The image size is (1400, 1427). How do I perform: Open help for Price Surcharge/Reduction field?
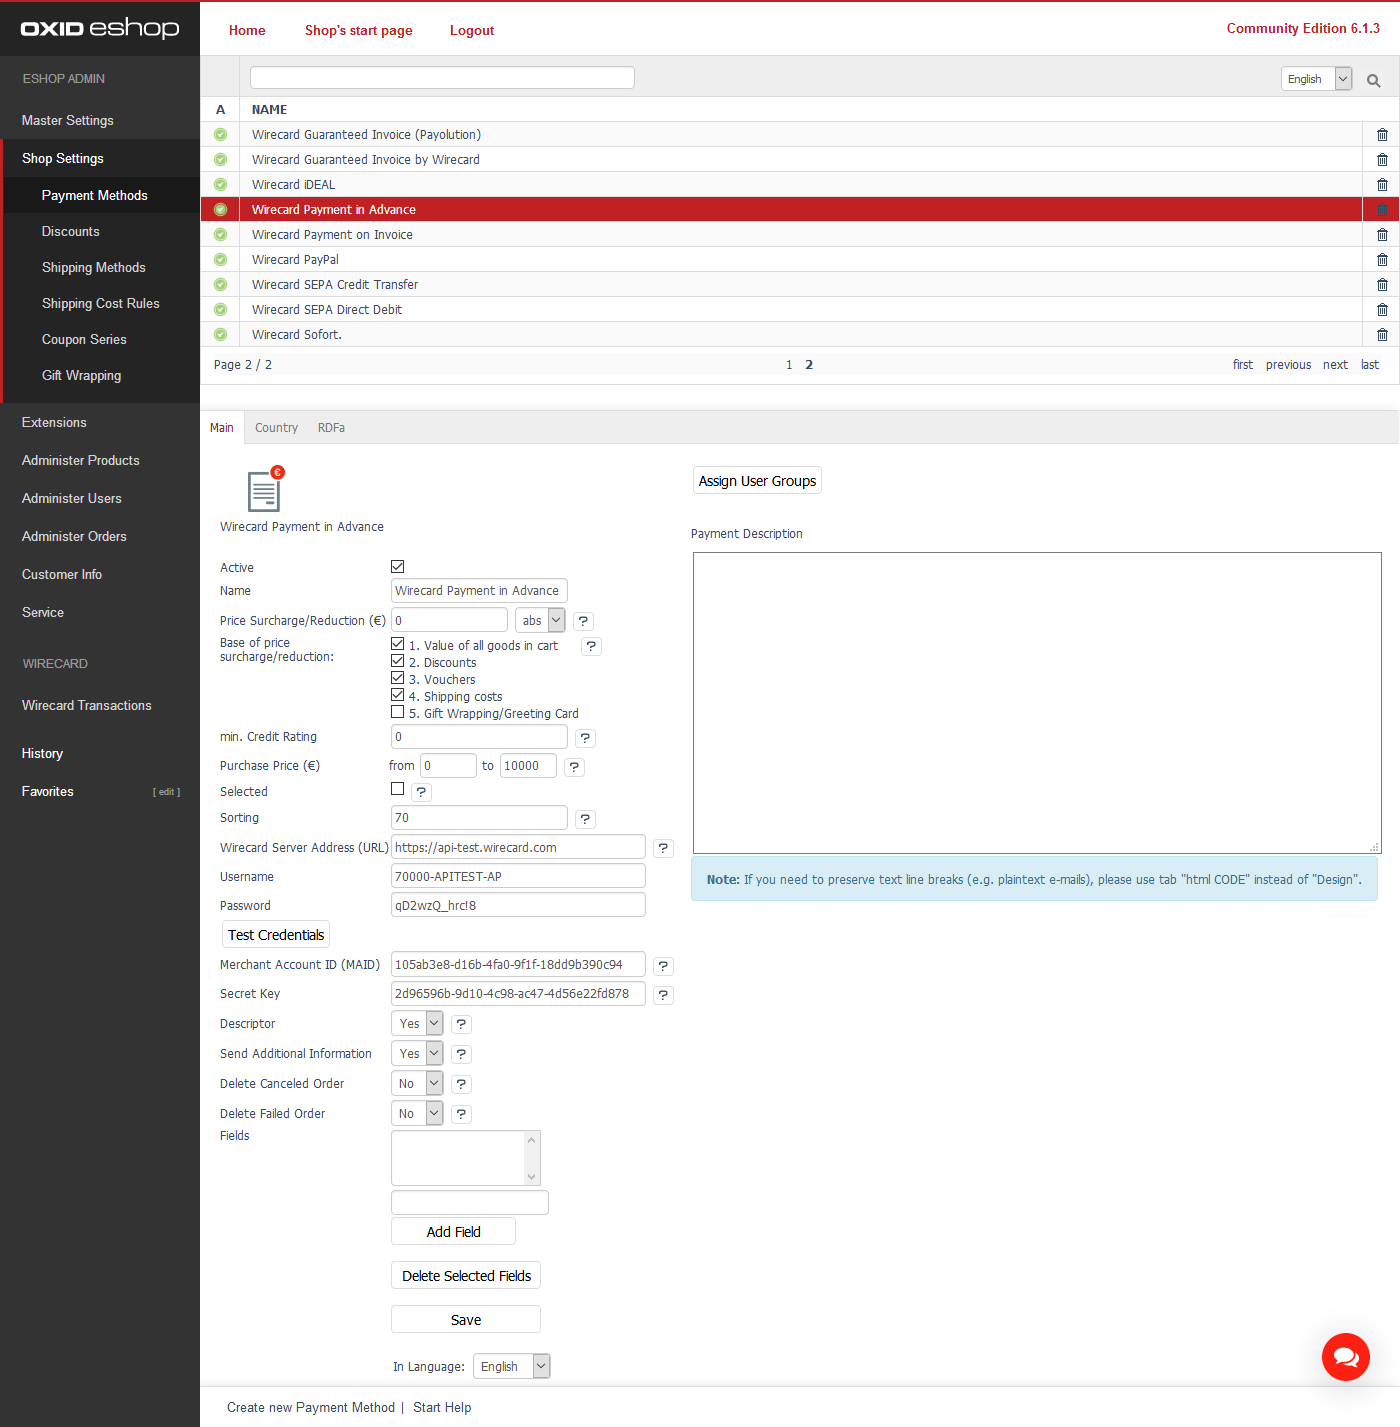tap(583, 621)
